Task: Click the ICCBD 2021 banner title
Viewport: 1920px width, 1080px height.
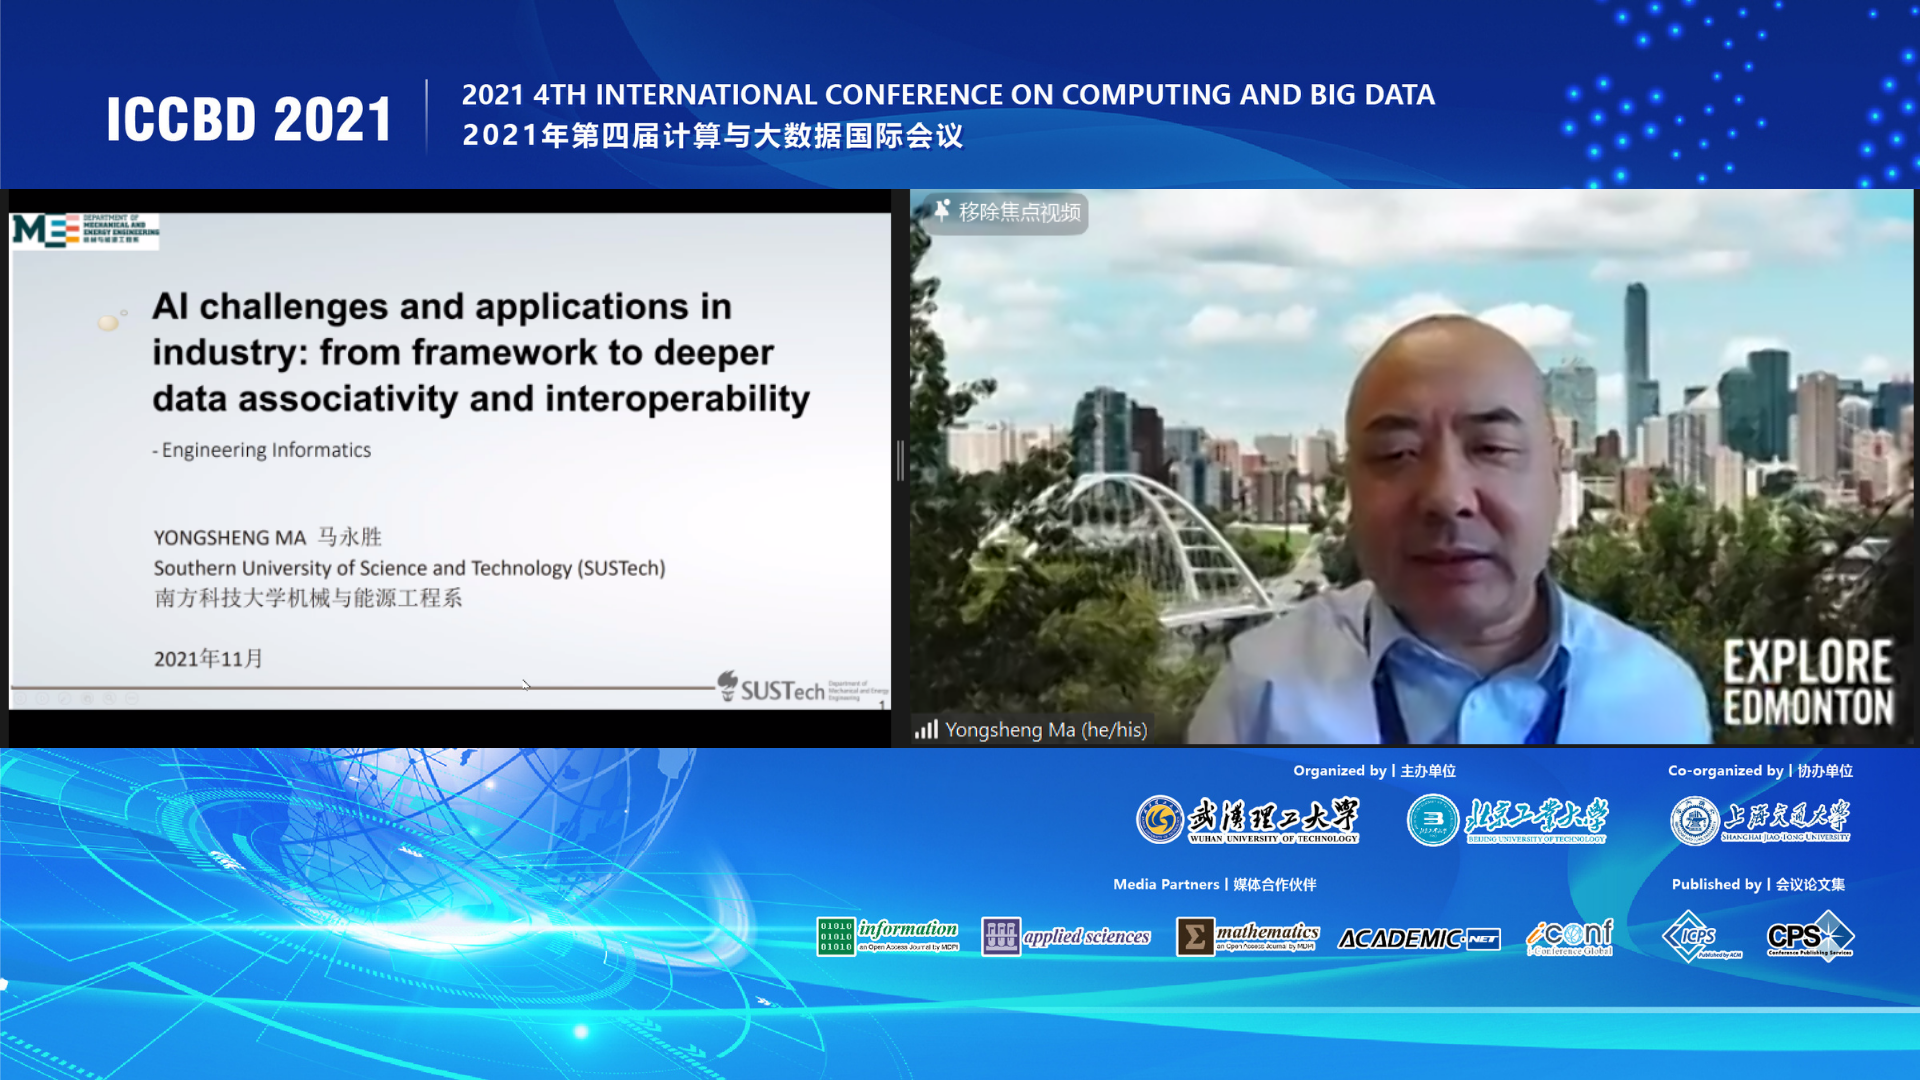Action: [x=249, y=119]
